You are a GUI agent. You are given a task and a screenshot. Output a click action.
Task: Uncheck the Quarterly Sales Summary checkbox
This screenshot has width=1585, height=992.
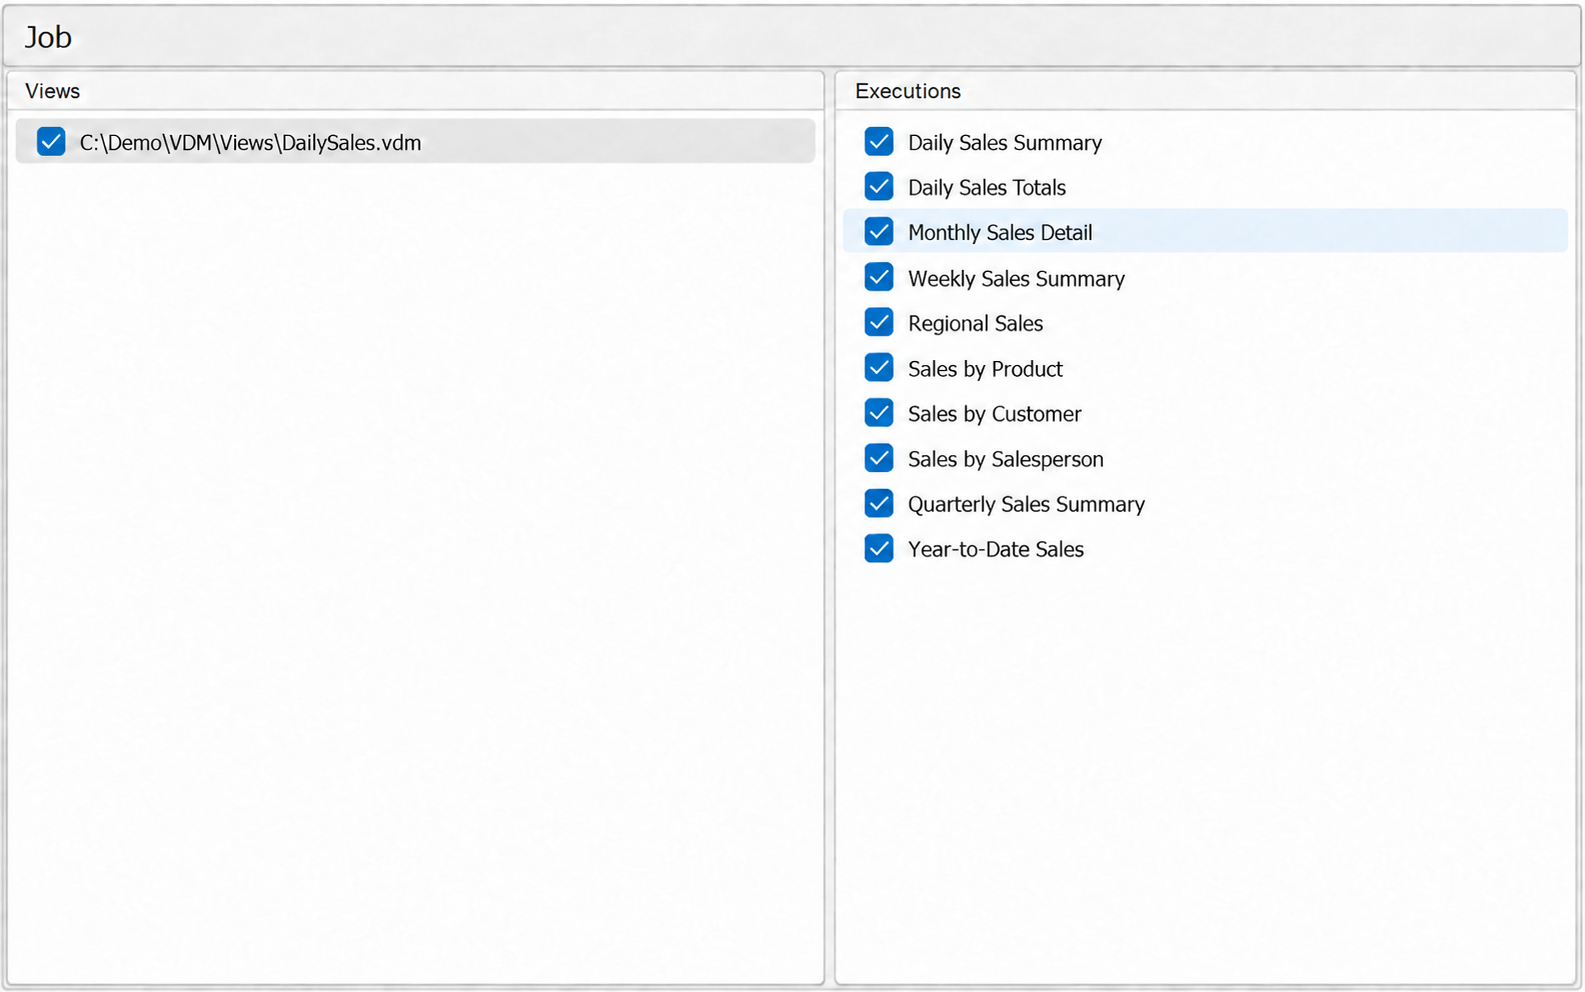(x=879, y=503)
